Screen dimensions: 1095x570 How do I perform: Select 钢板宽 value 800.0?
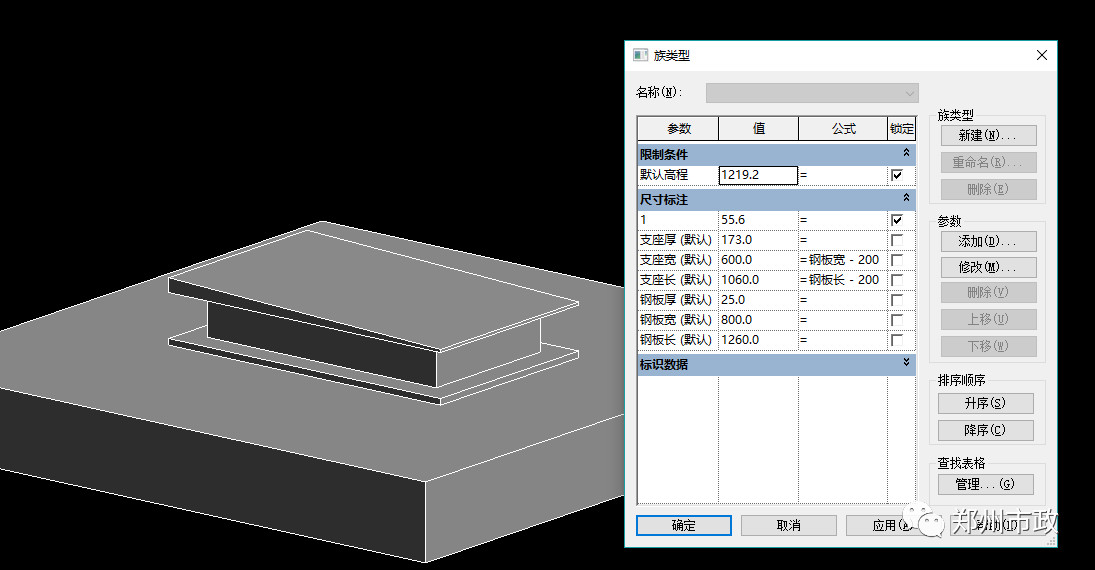(758, 320)
